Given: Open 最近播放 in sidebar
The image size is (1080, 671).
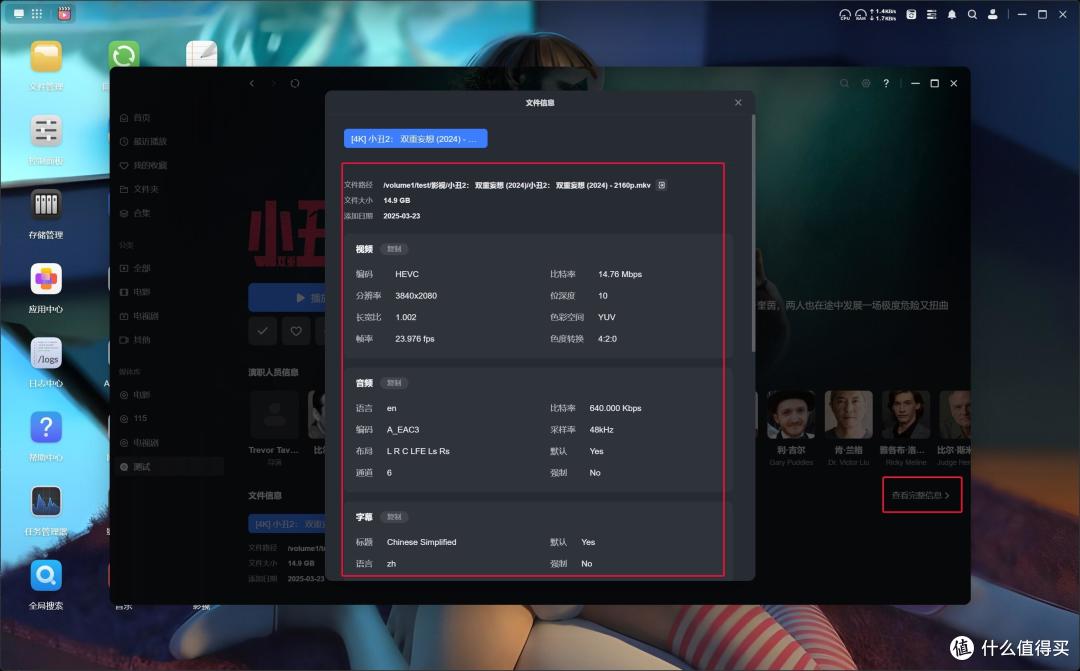Looking at the screenshot, I should 143,141.
